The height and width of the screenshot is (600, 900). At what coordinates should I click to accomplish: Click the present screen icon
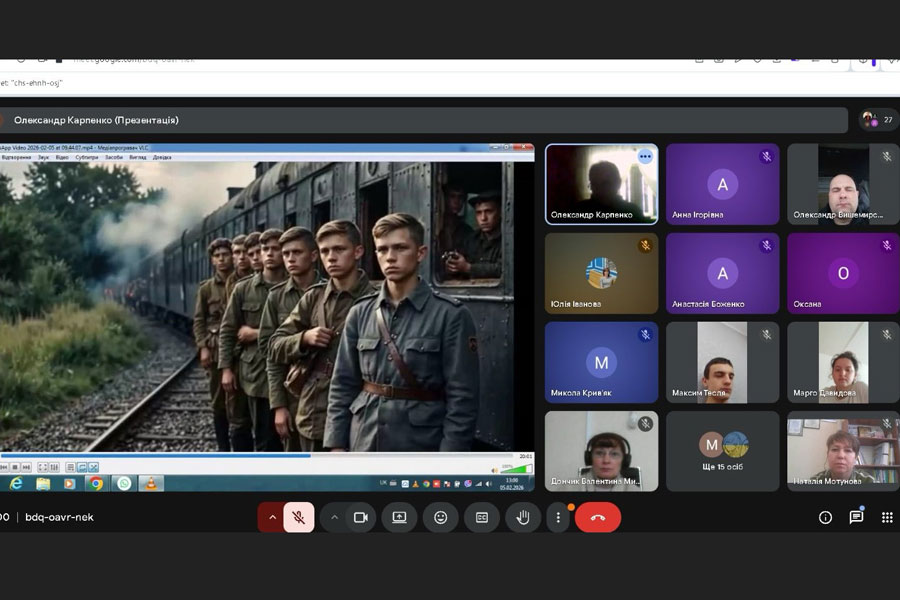pyautogui.click(x=399, y=517)
